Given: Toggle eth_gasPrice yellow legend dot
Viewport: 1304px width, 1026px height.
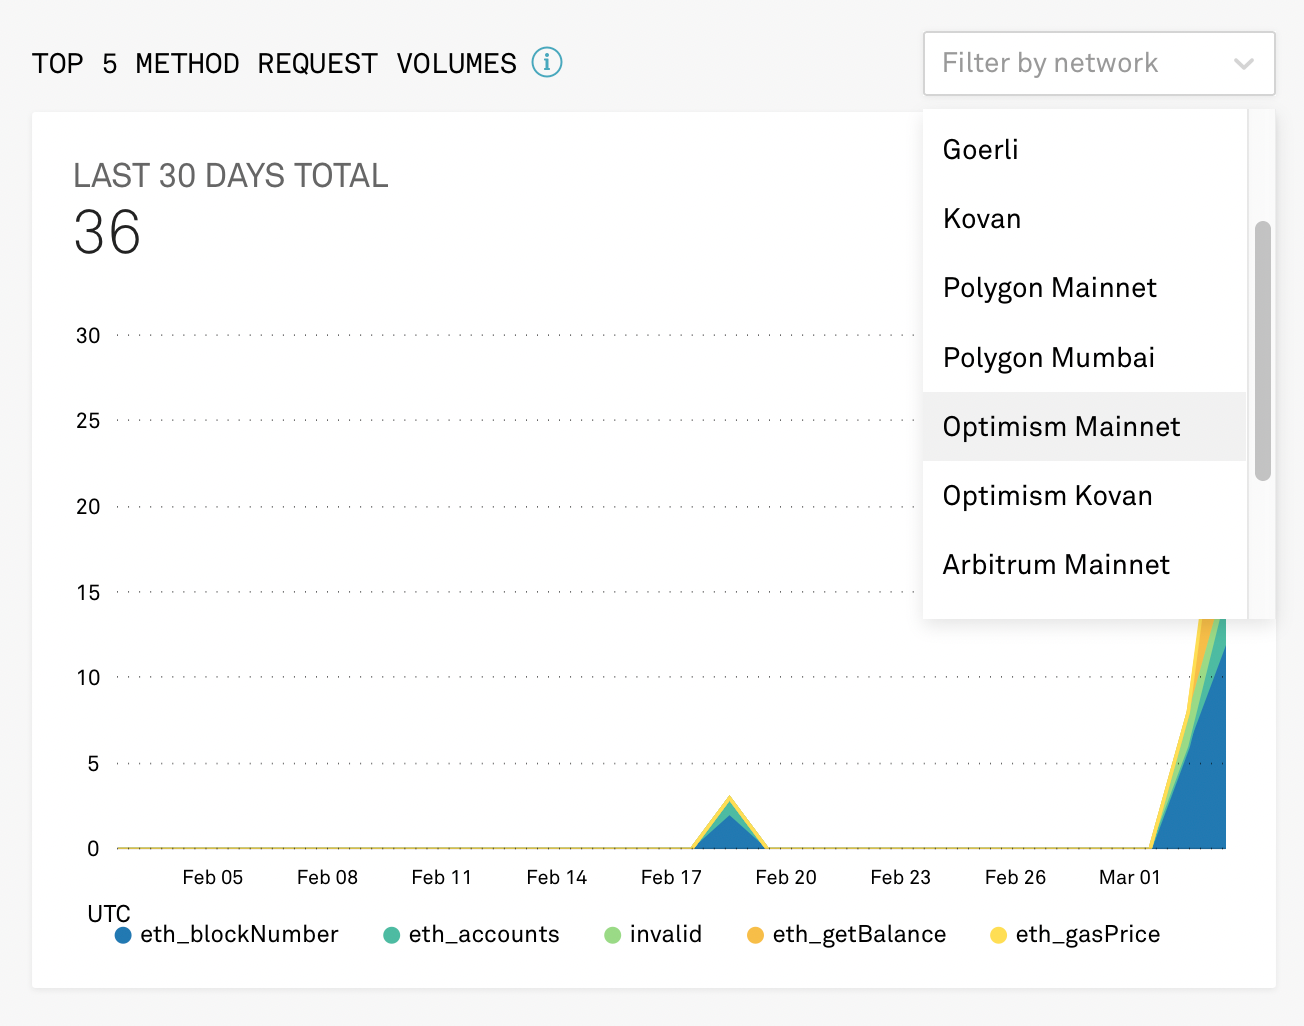Looking at the screenshot, I should (x=998, y=935).
